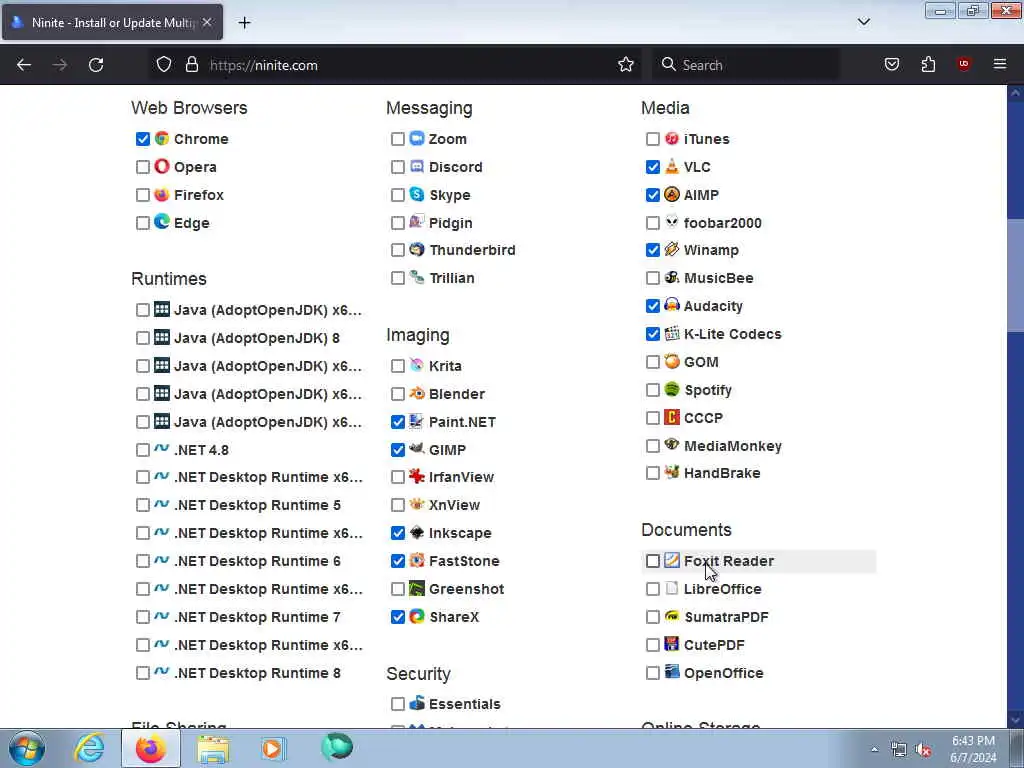Viewport: 1024px width, 768px height.
Task: Click the Zoom camera icon
Action: (417, 138)
